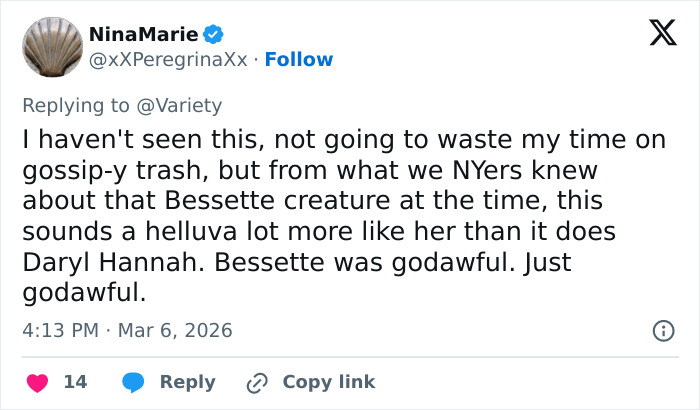The width and height of the screenshot is (700, 410).
Task: Click the blue verified badge
Action: coord(214,35)
